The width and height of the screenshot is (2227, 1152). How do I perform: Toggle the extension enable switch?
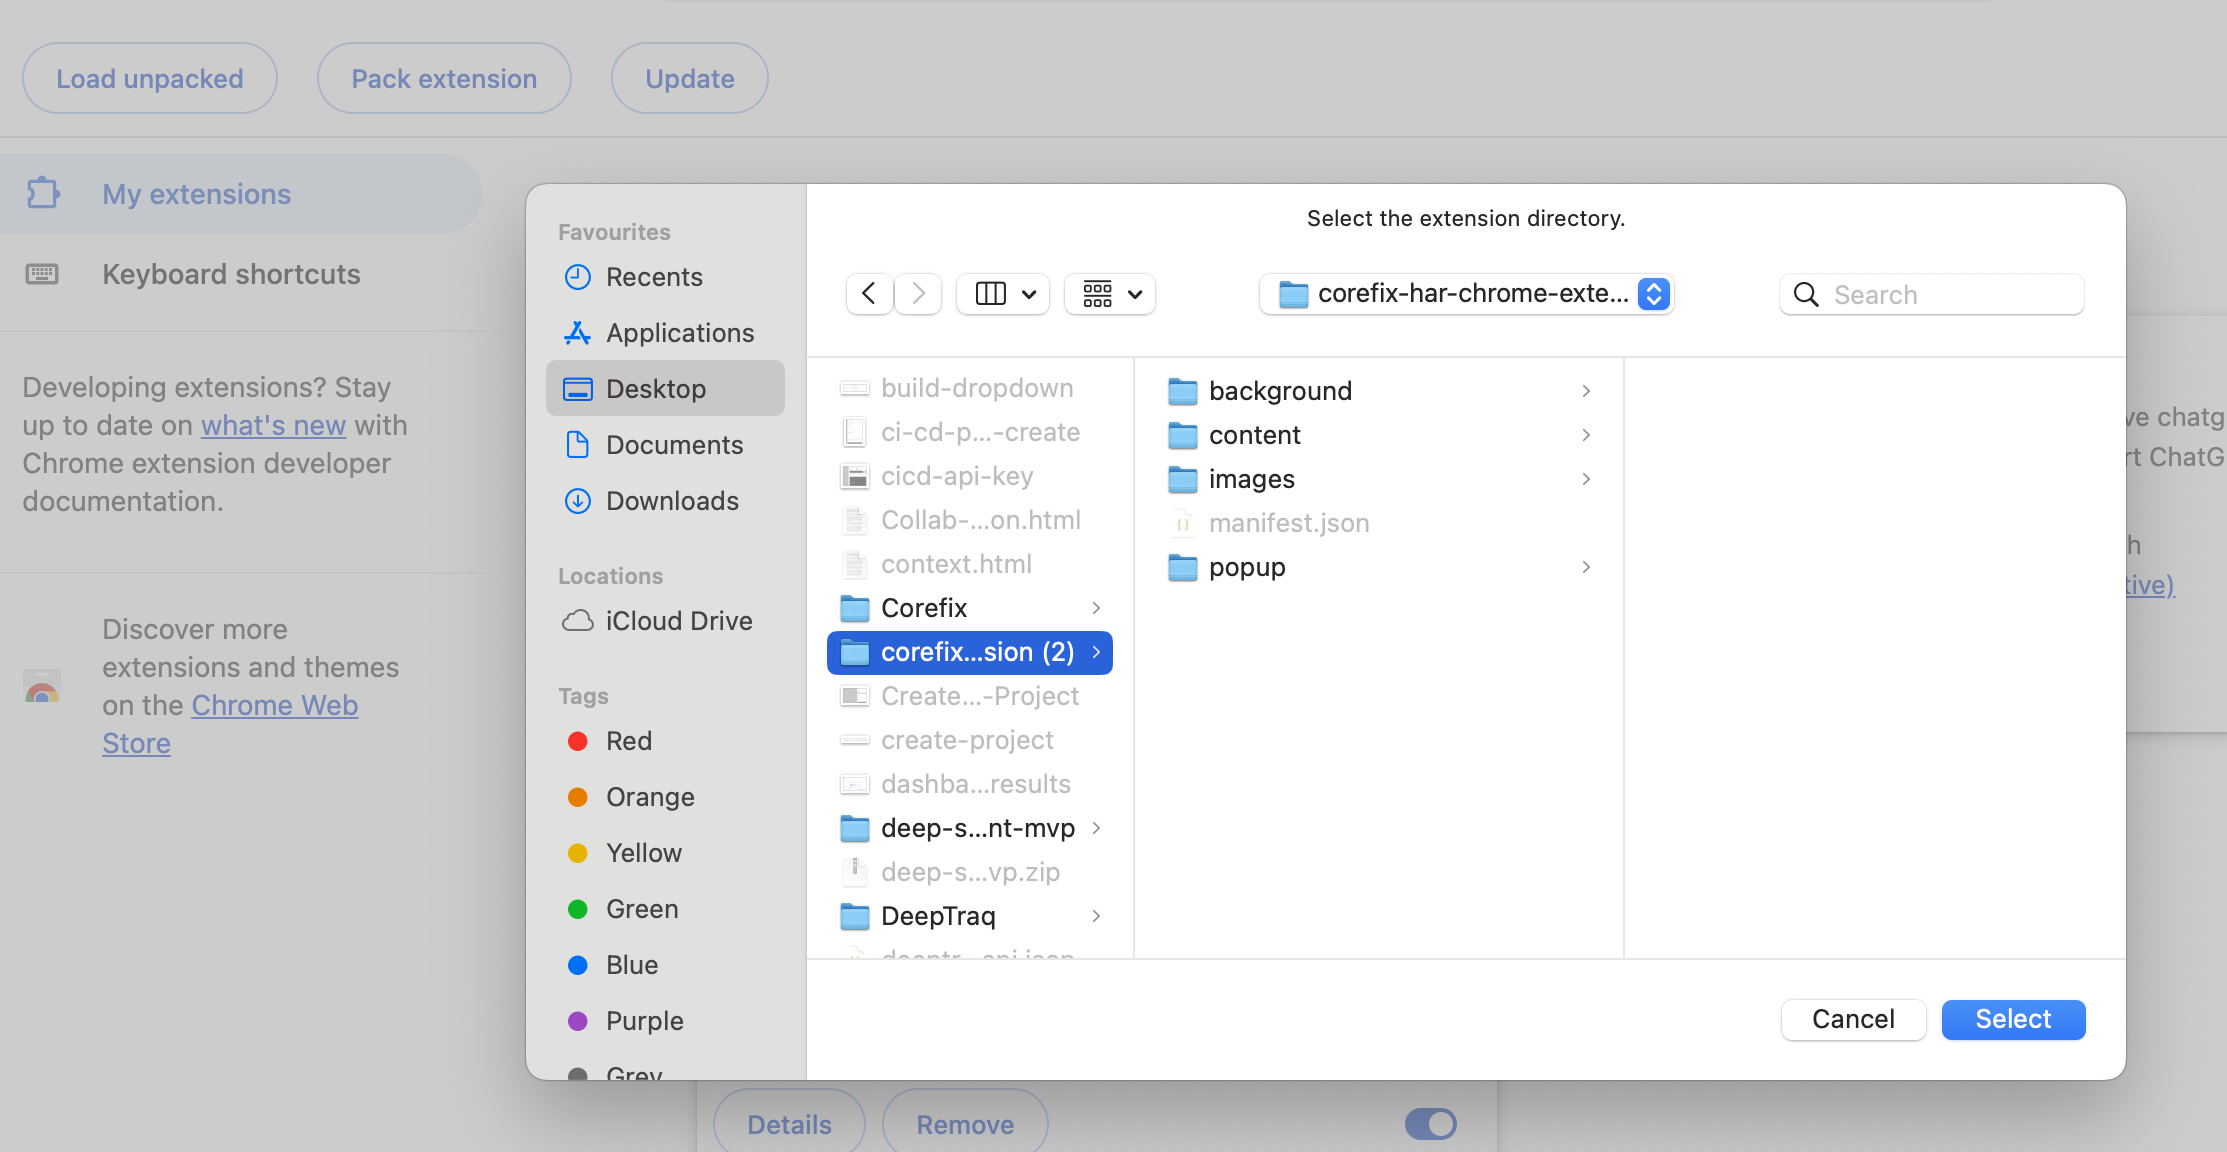(1431, 1124)
